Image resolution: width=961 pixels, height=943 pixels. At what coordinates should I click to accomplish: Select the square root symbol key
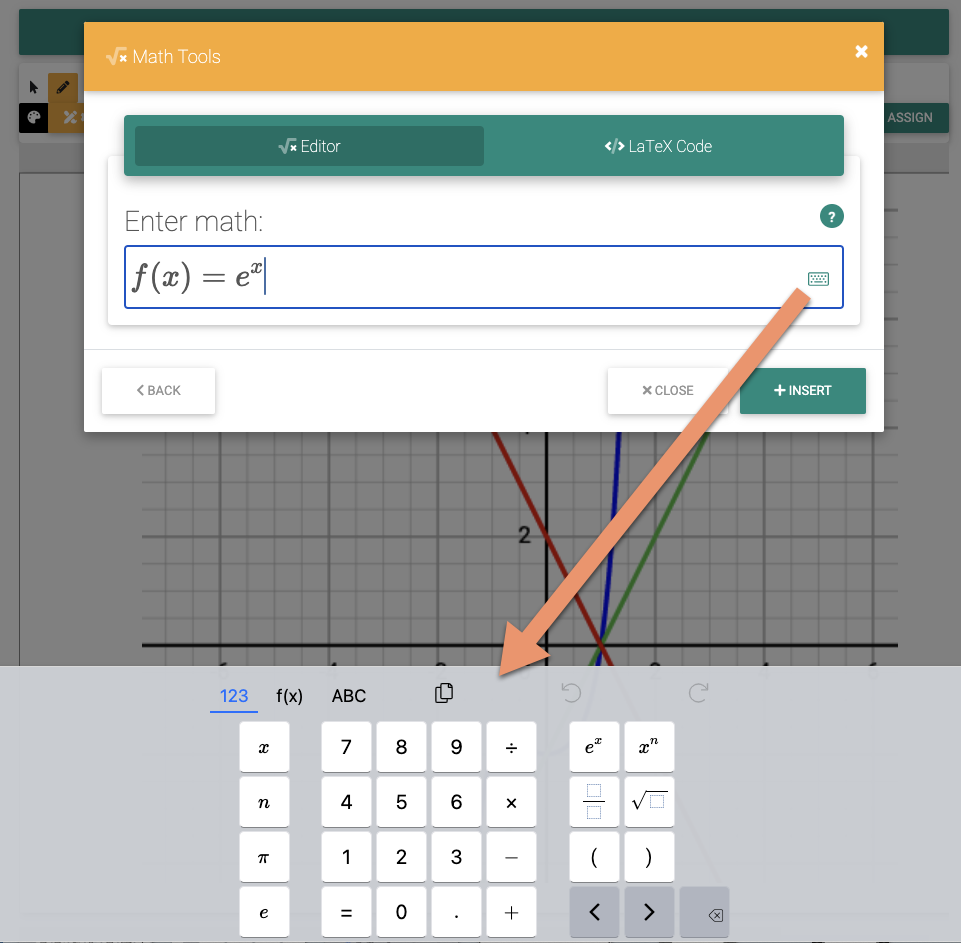pos(649,802)
